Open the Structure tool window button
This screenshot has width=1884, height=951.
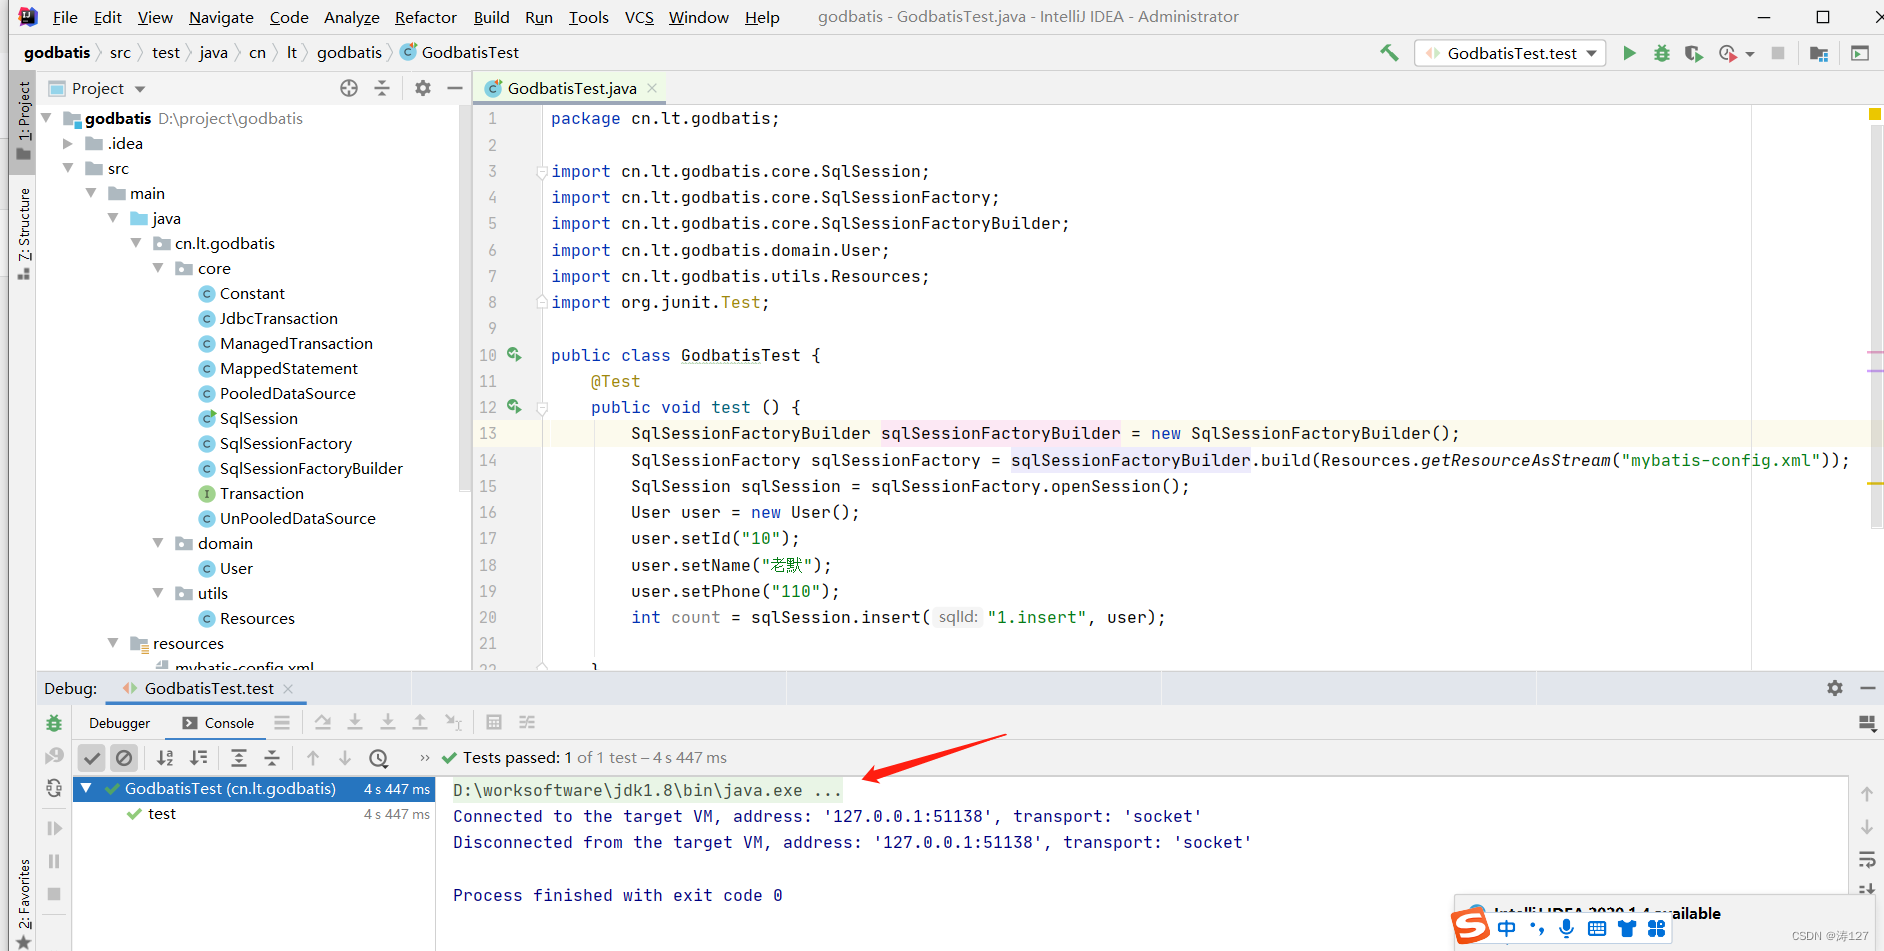click(x=24, y=232)
